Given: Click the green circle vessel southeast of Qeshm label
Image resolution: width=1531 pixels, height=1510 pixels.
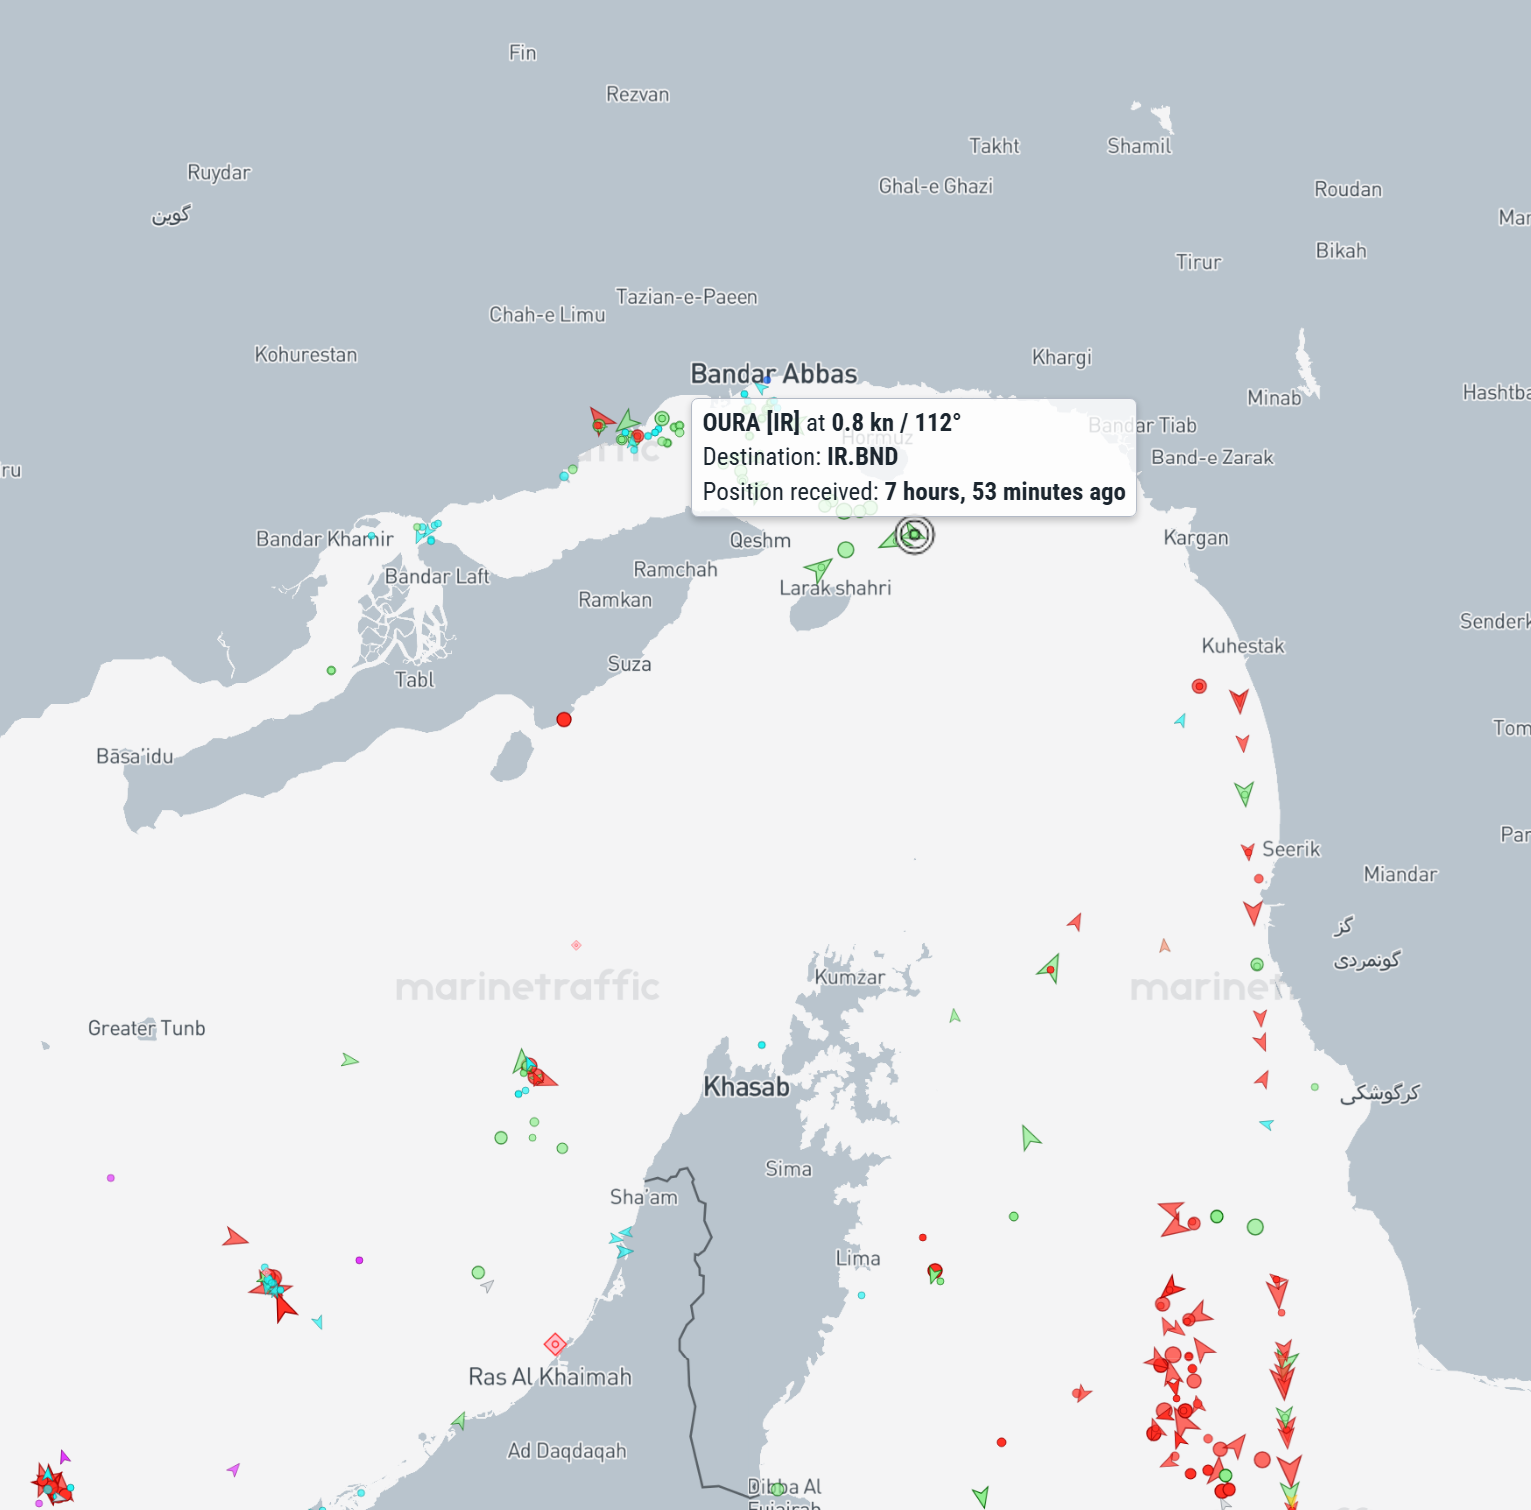Looking at the screenshot, I should click(846, 549).
